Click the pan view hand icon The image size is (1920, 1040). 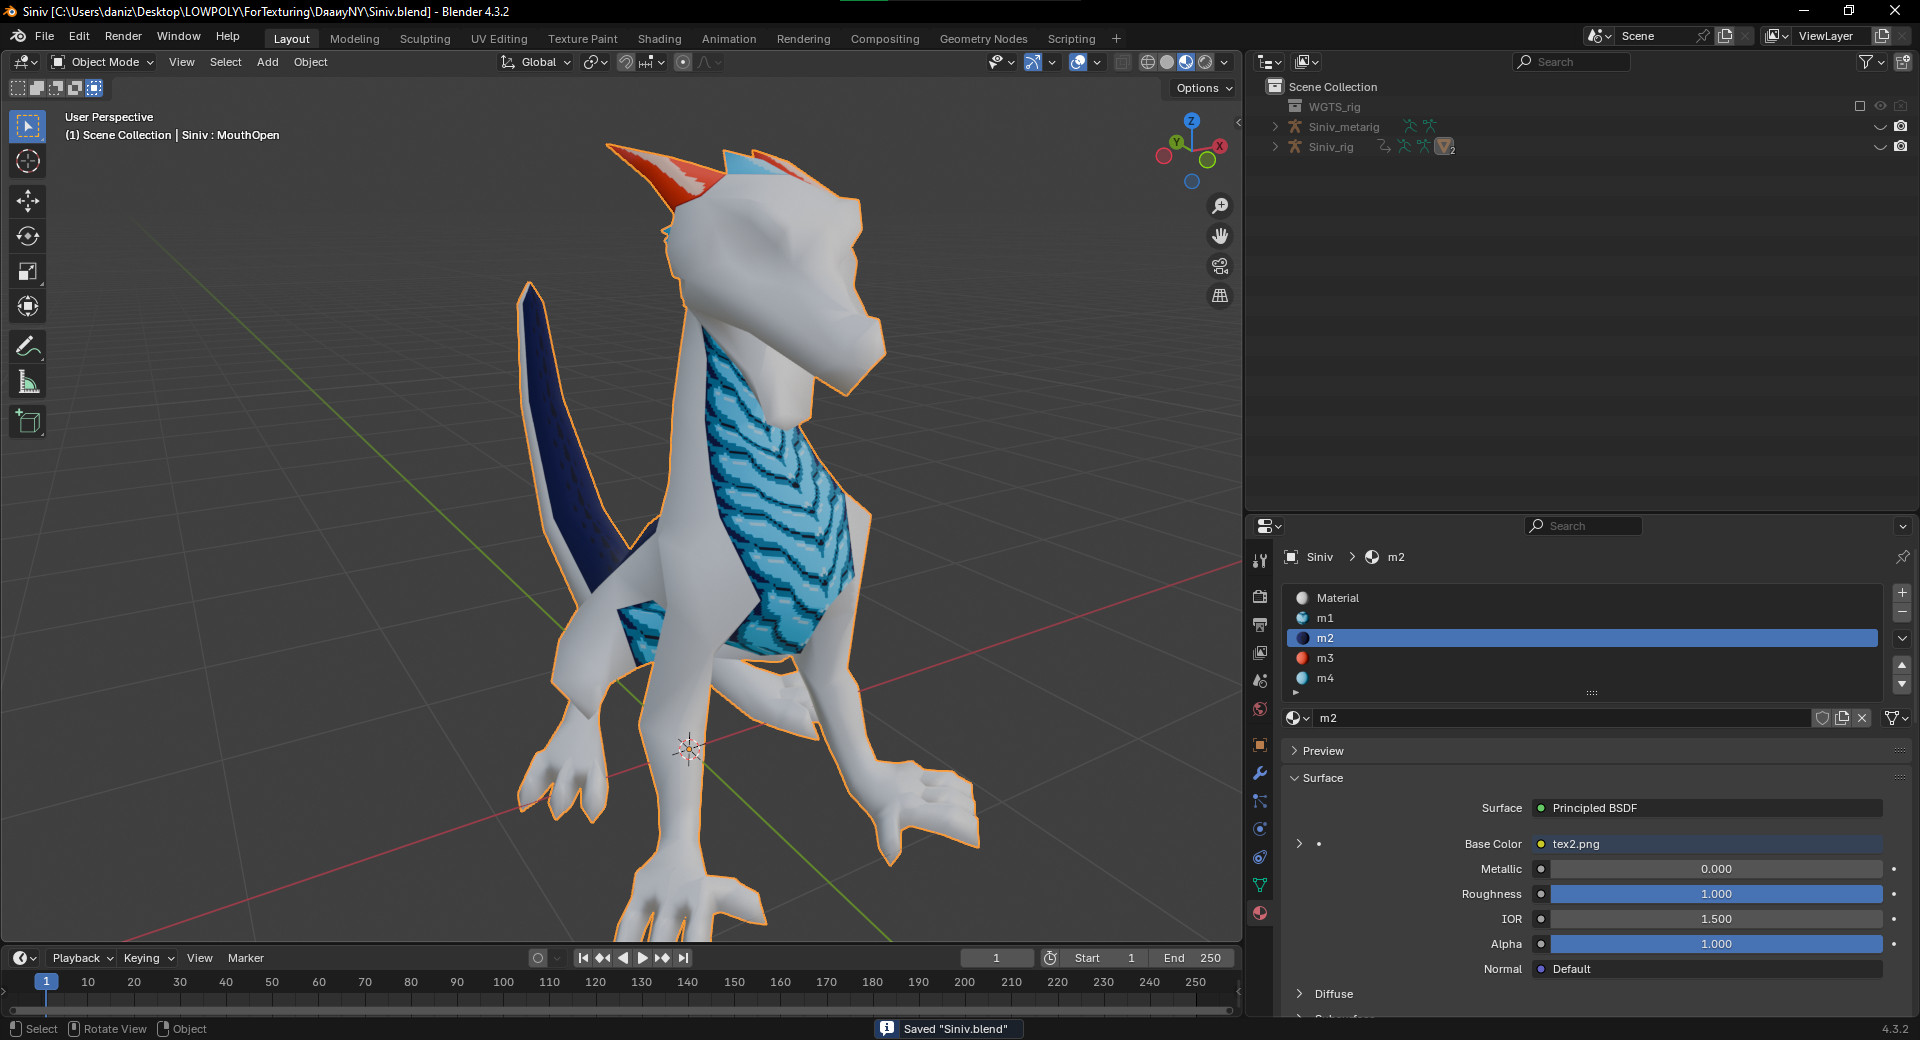coord(1220,236)
